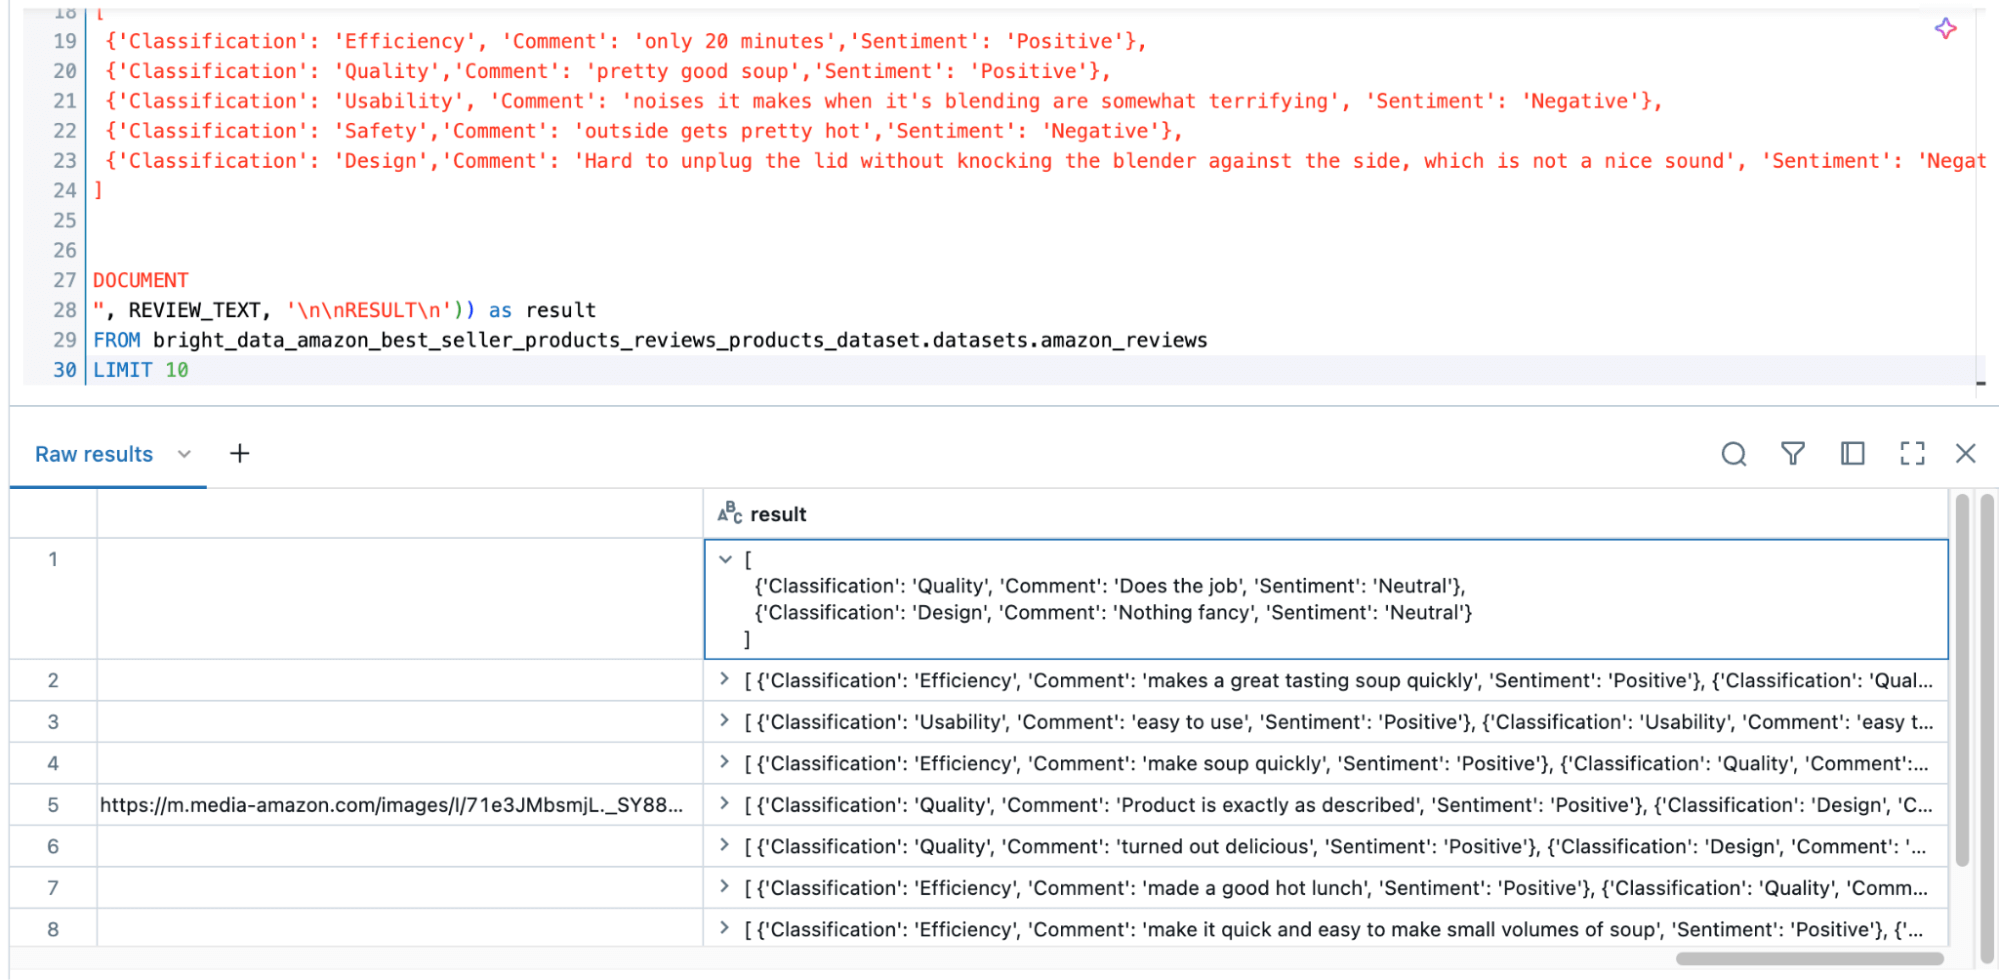Click the AI assistant sparkle icon
The image size is (1999, 980).
pyautogui.click(x=1945, y=29)
